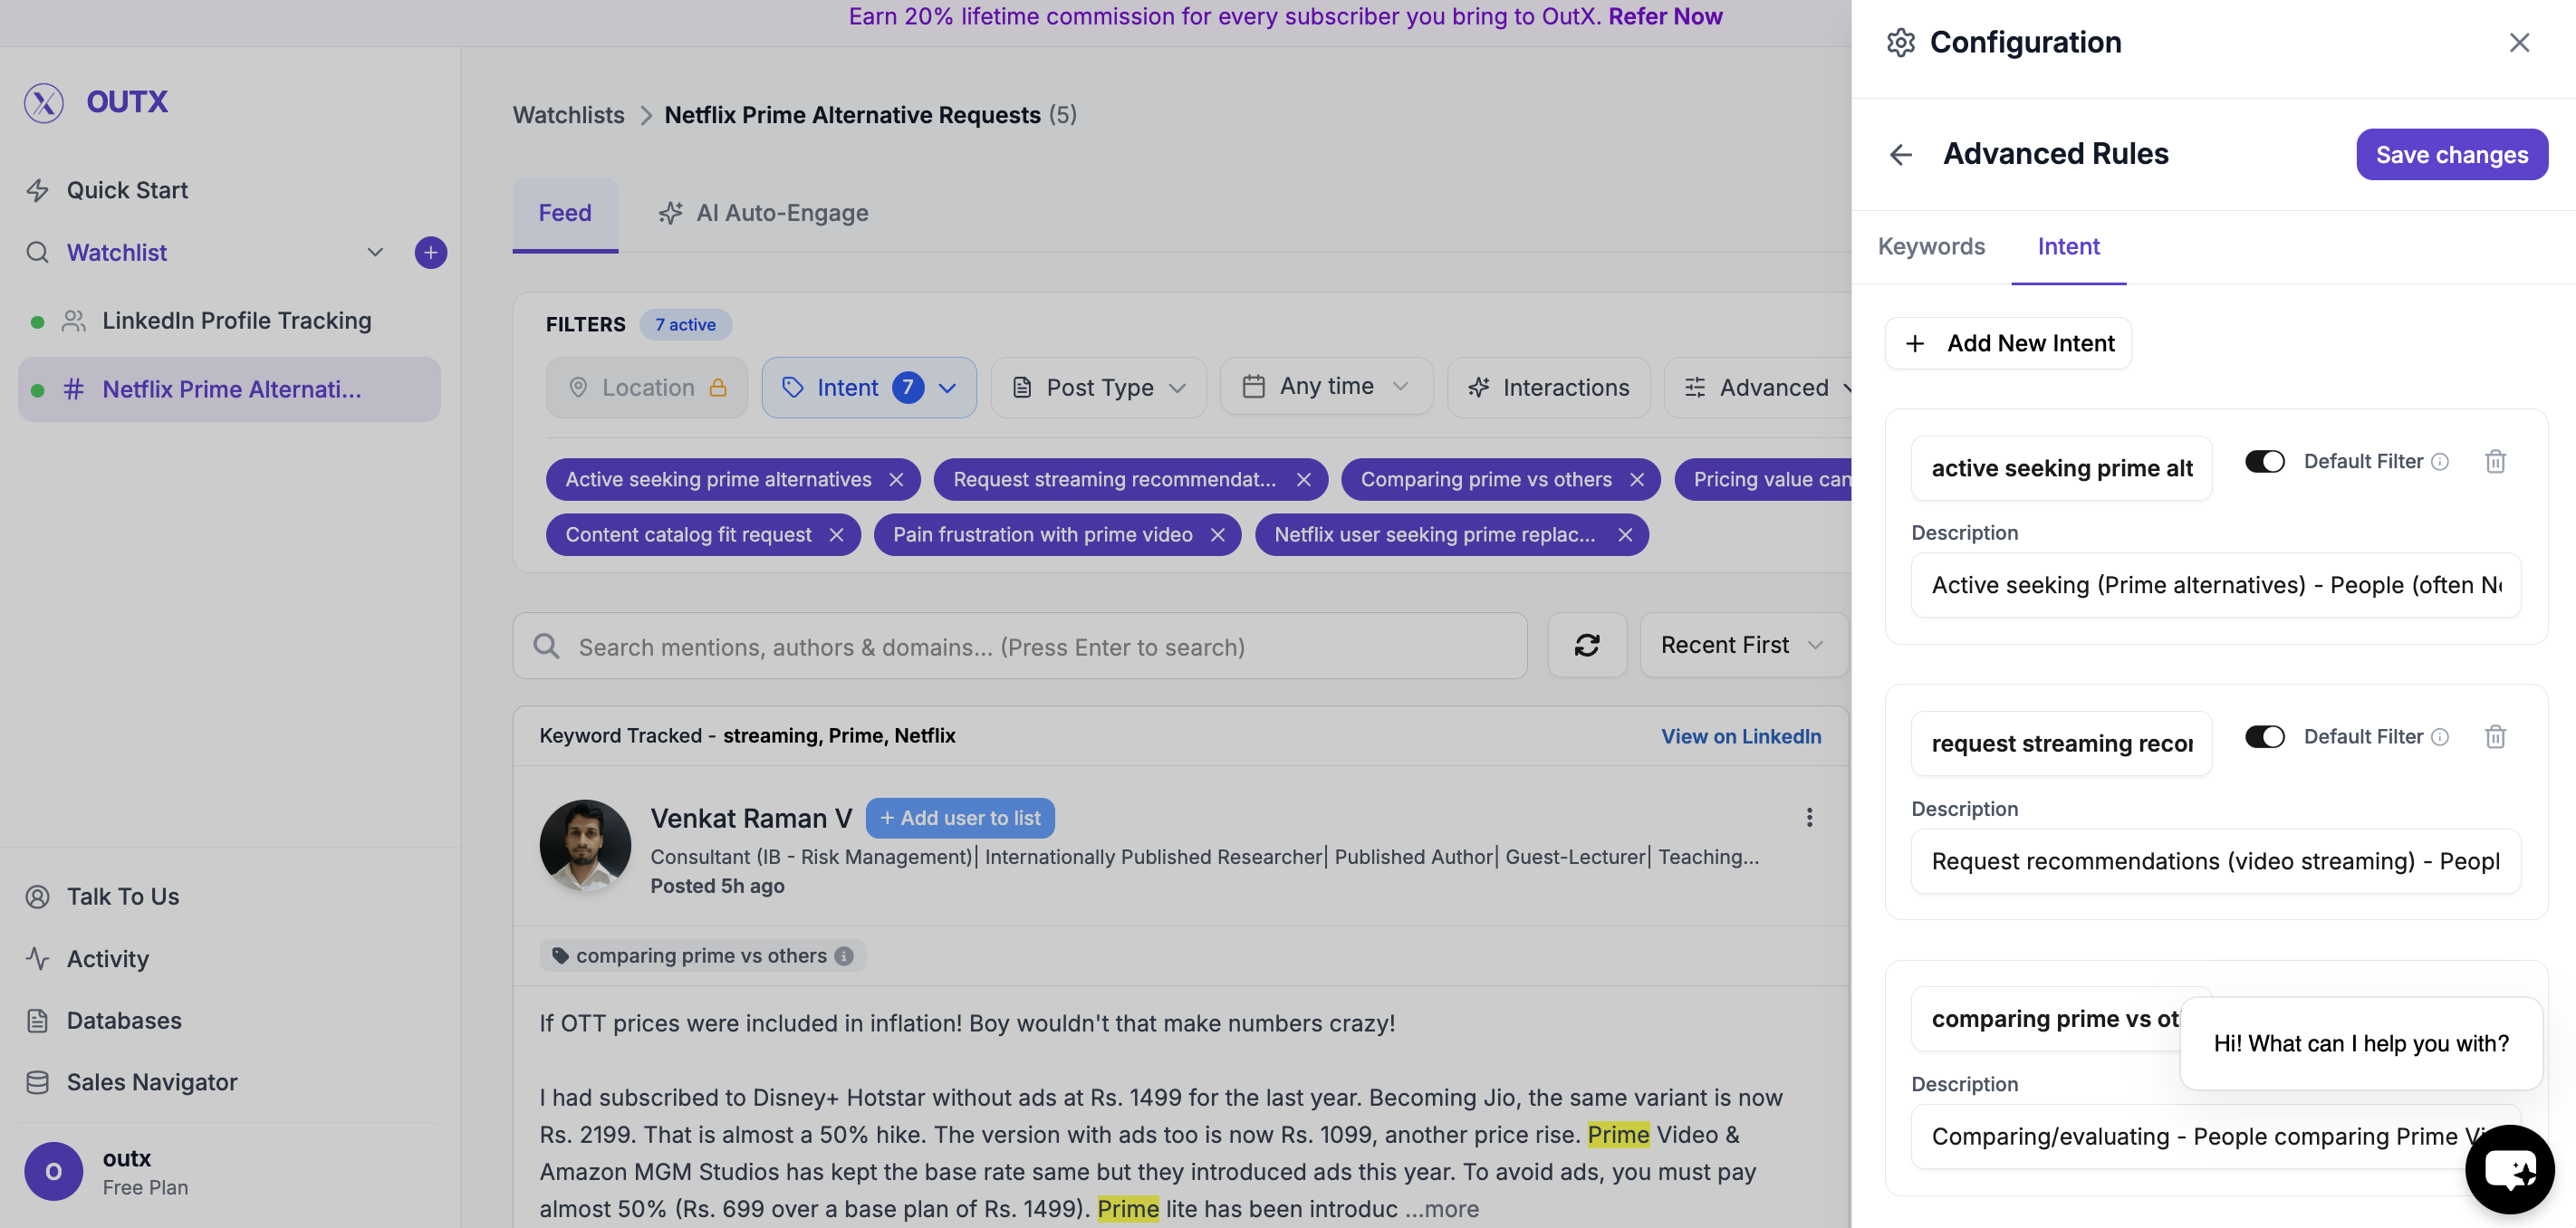Screen dimensions: 2576x1228
Task: Open the Any time date dropdown
Action: pyautogui.click(x=1325, y=387)
